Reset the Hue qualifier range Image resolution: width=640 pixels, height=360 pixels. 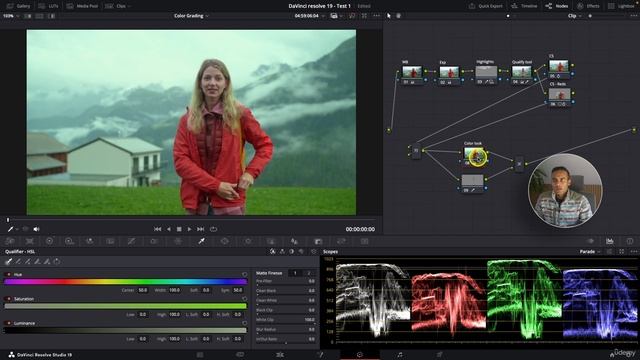(244, 274)
